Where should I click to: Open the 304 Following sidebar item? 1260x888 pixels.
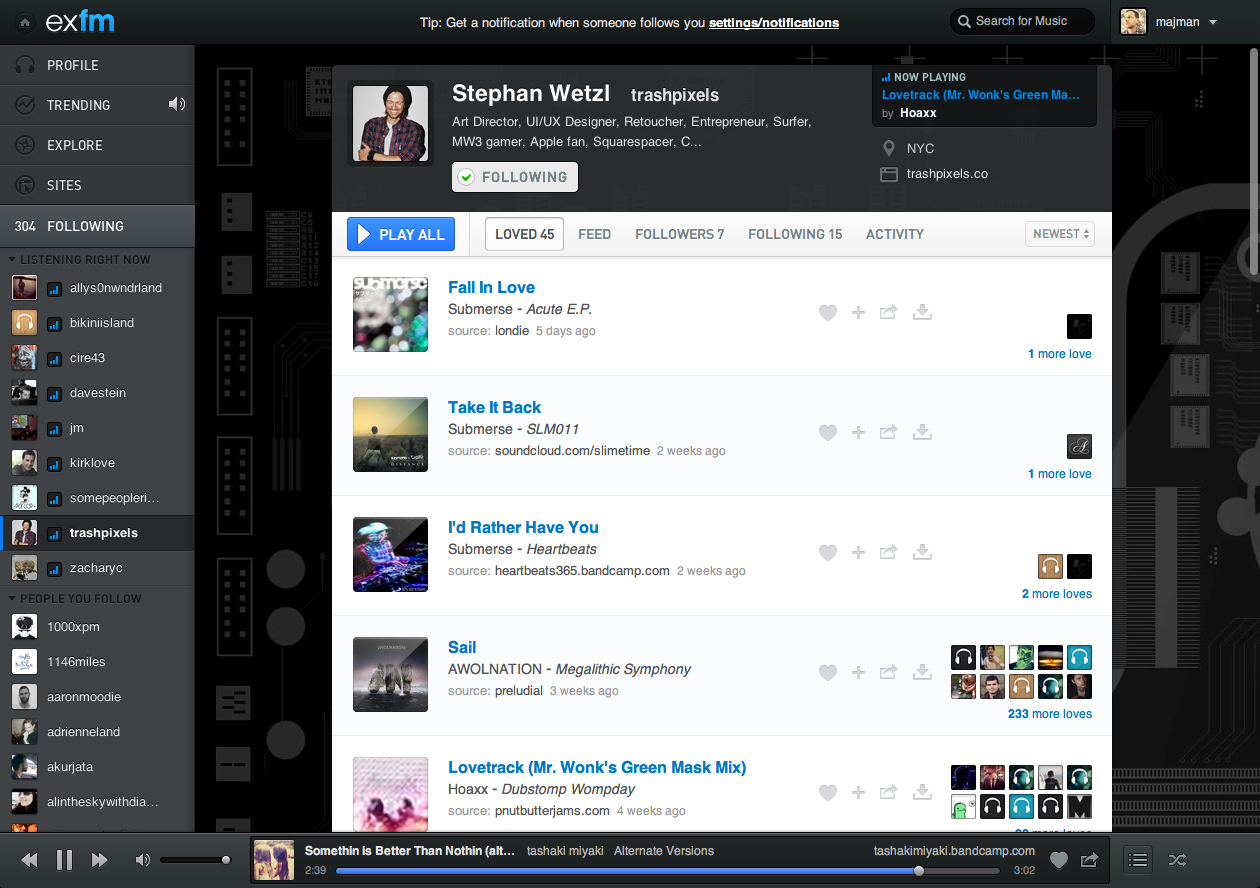tap(97, 226)
